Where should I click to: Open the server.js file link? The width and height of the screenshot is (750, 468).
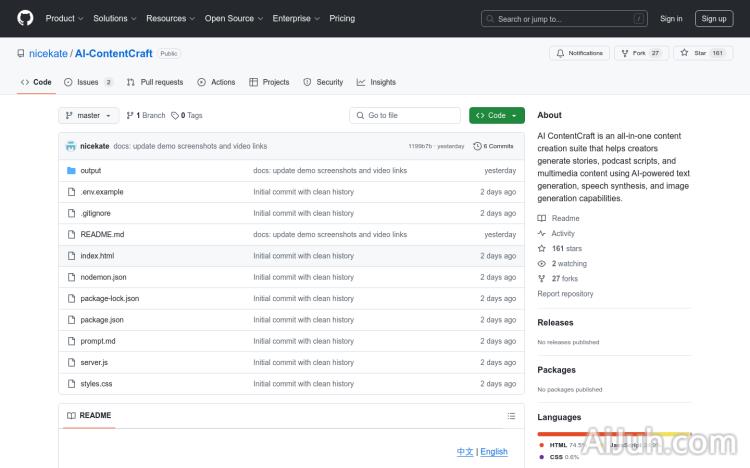pyautogui.click(x=94, y=362)
